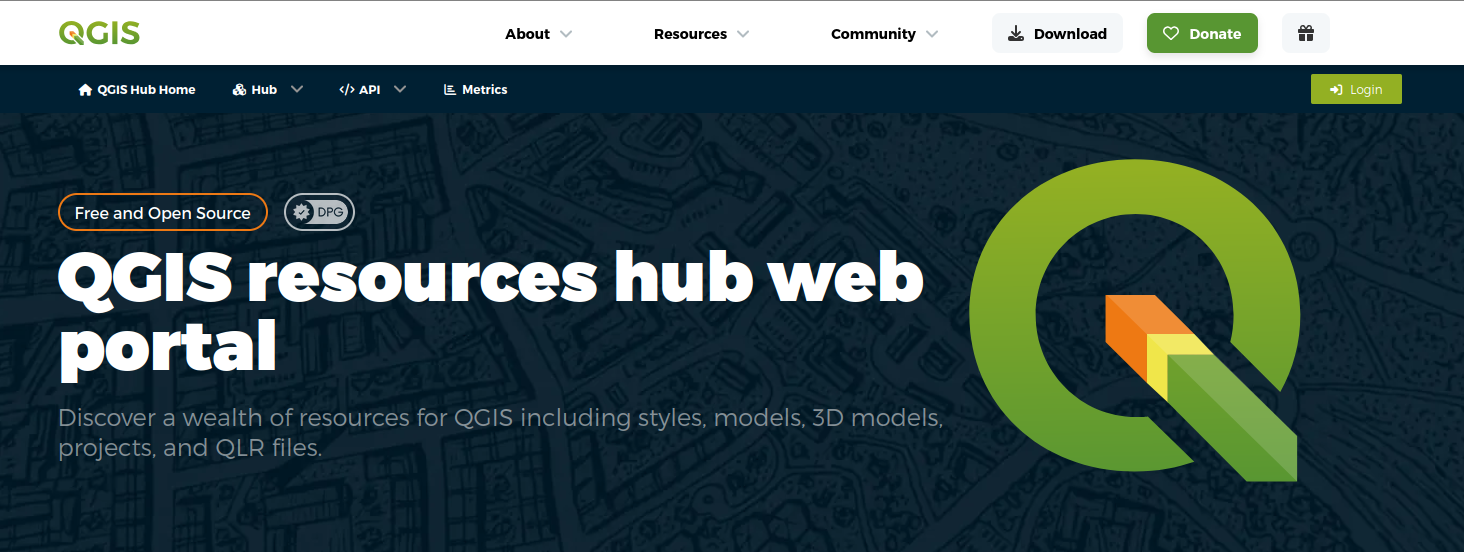Image resolution: width=1464 pixels, height=552 pixels.
Task: Click the Download button
Action: (1057, 33)
